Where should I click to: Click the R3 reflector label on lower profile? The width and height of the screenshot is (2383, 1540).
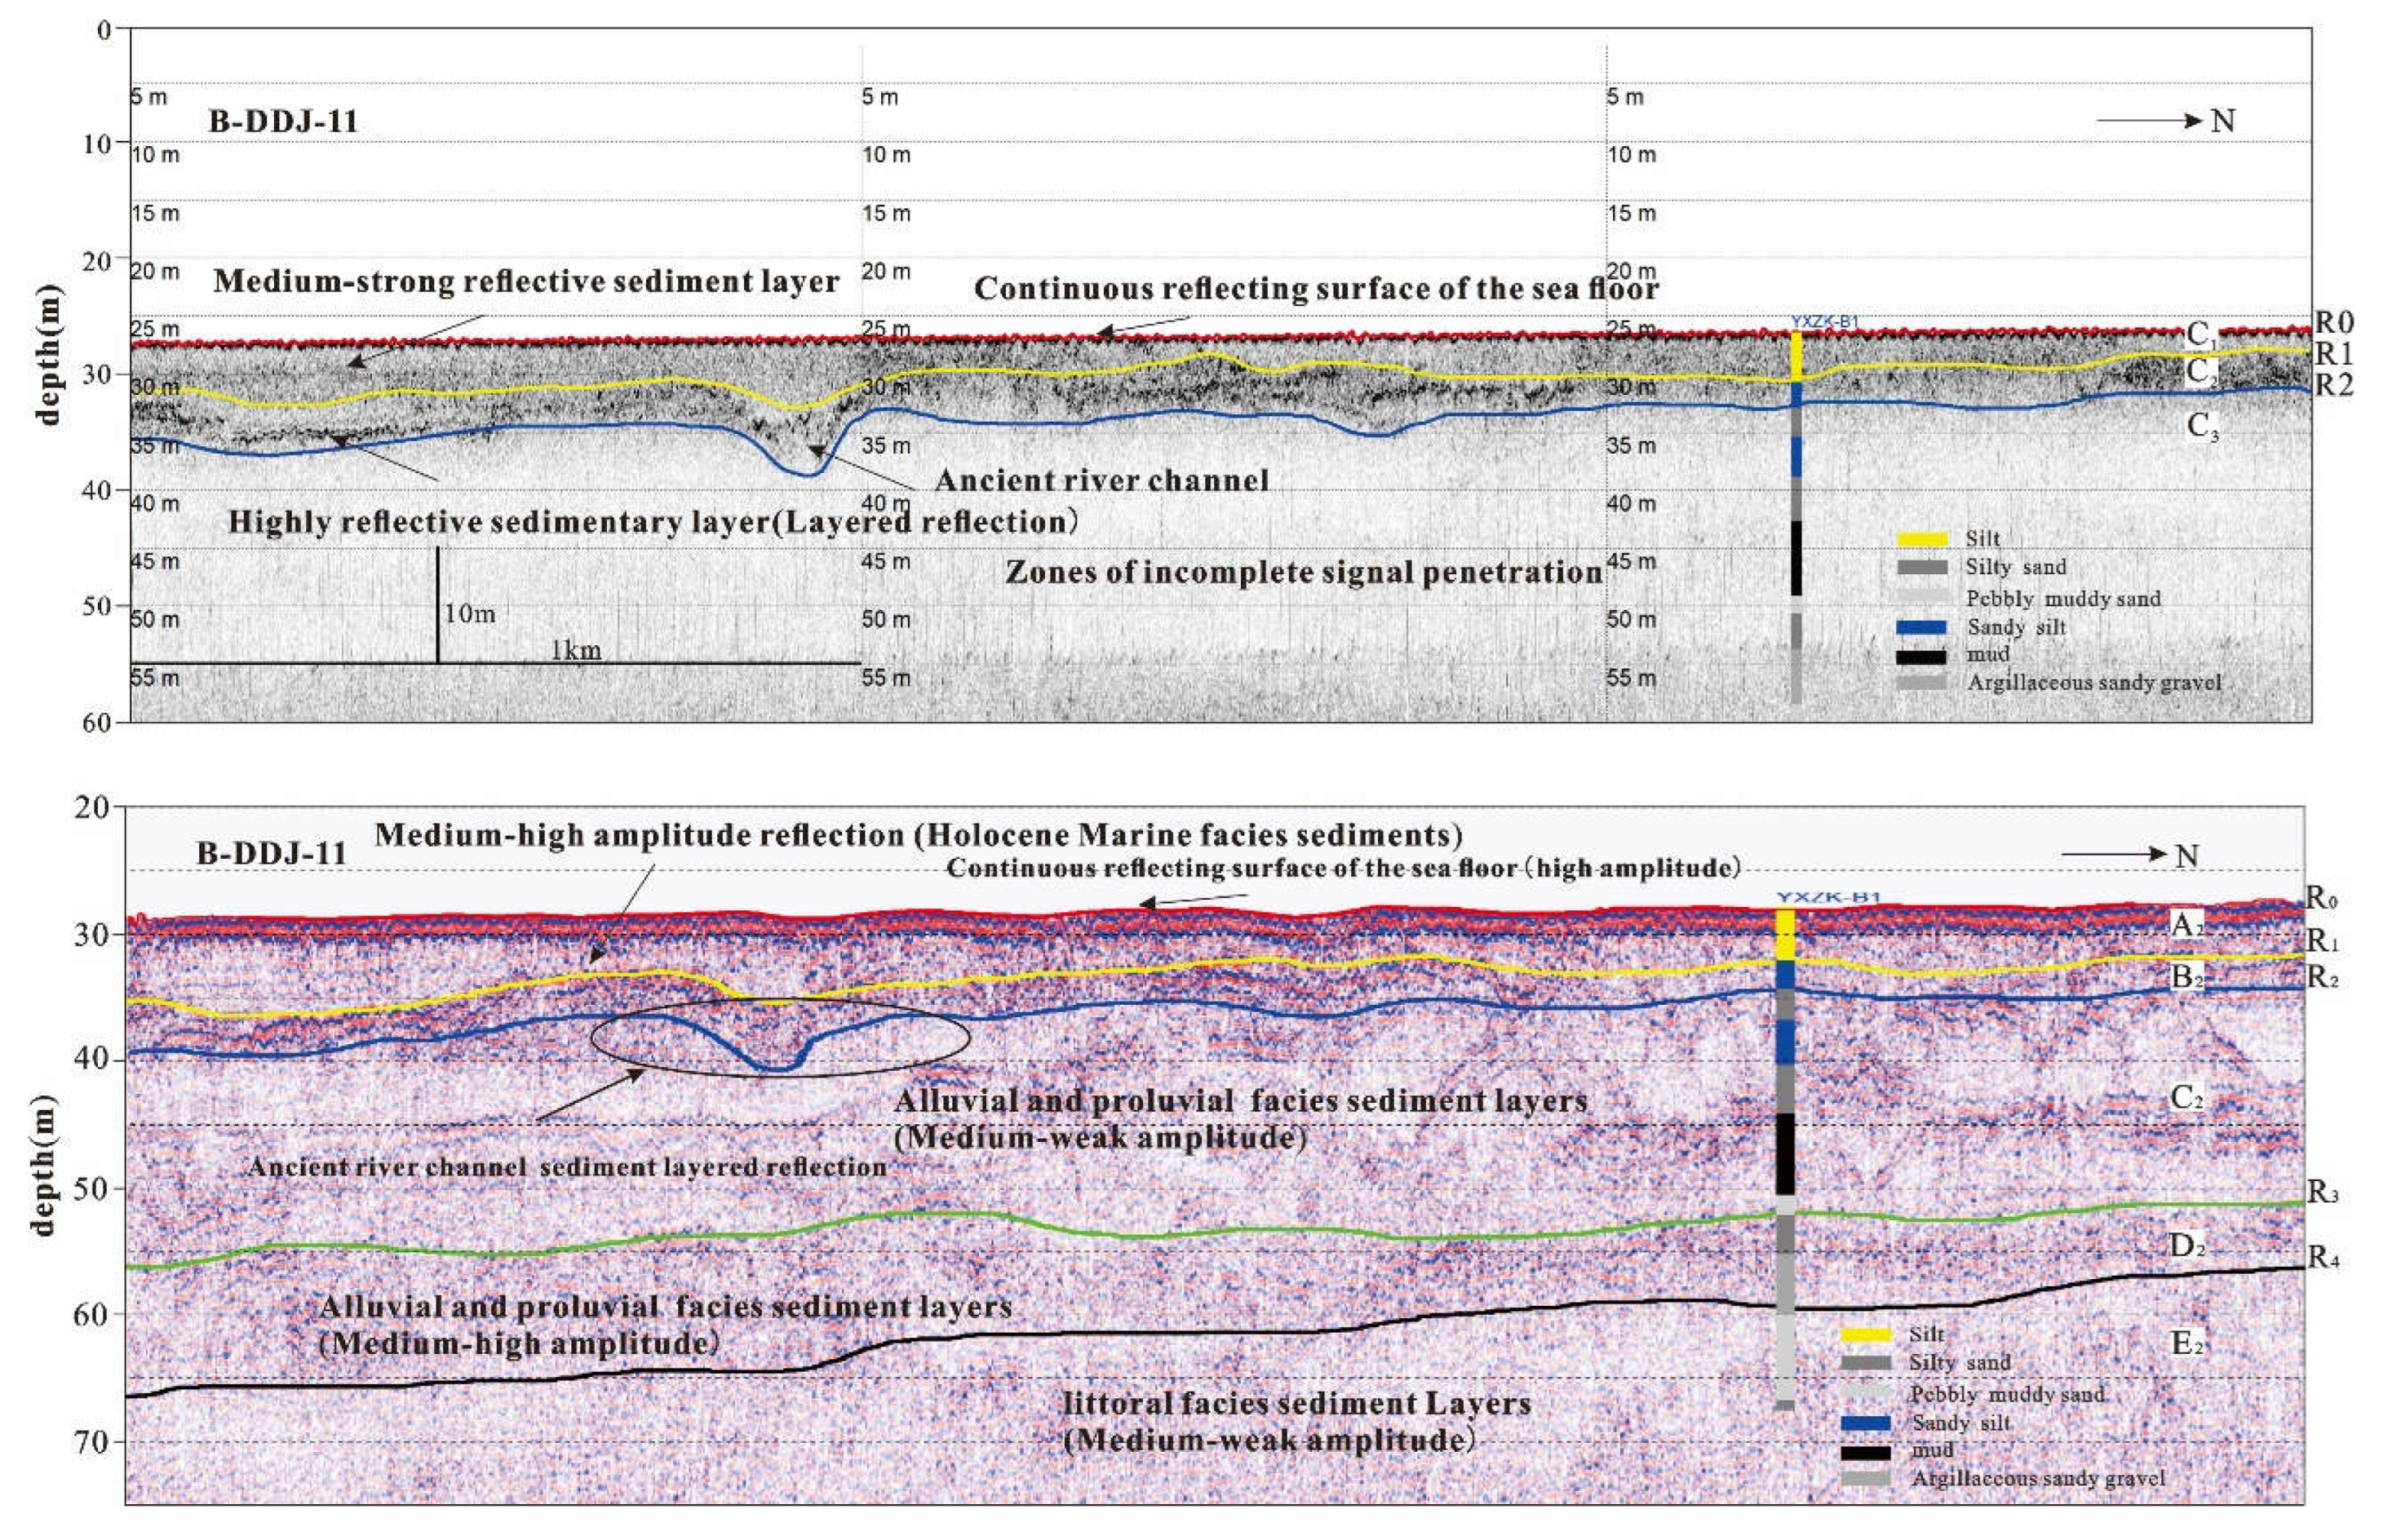point(2322,1192)
